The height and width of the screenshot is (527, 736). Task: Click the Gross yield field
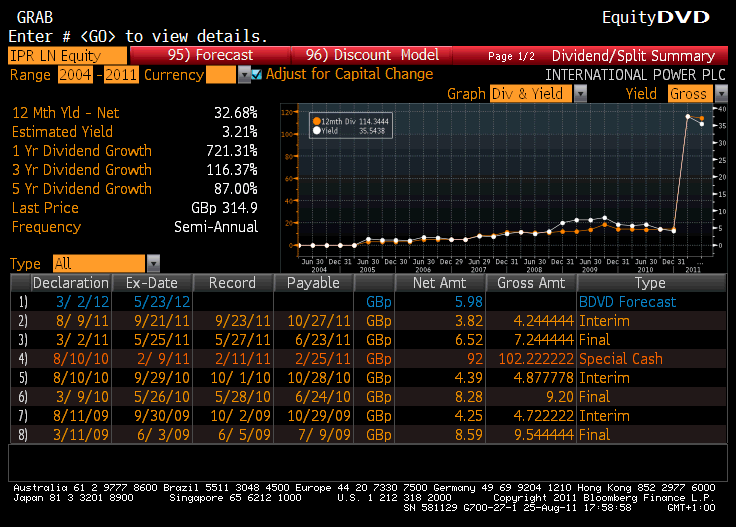690,93
